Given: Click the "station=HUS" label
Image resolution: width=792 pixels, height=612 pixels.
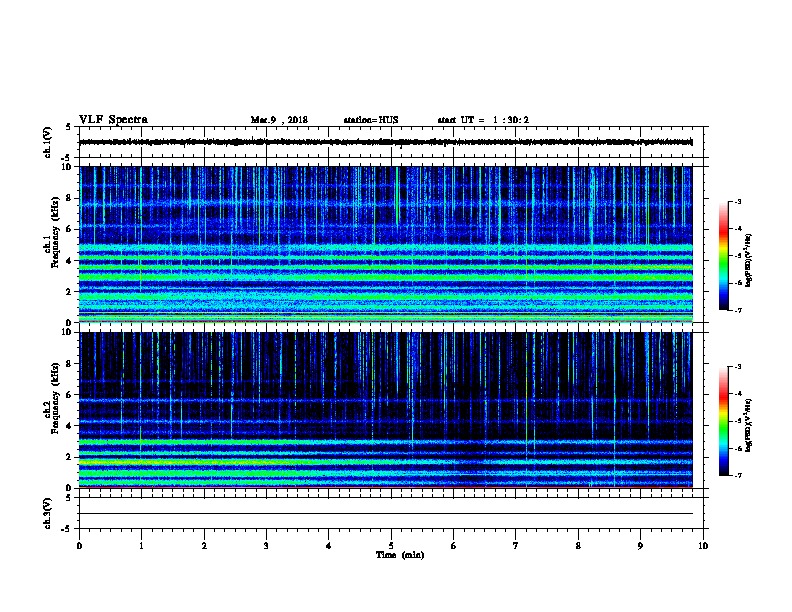Looking at the screenshot, I should pos(371,120).
